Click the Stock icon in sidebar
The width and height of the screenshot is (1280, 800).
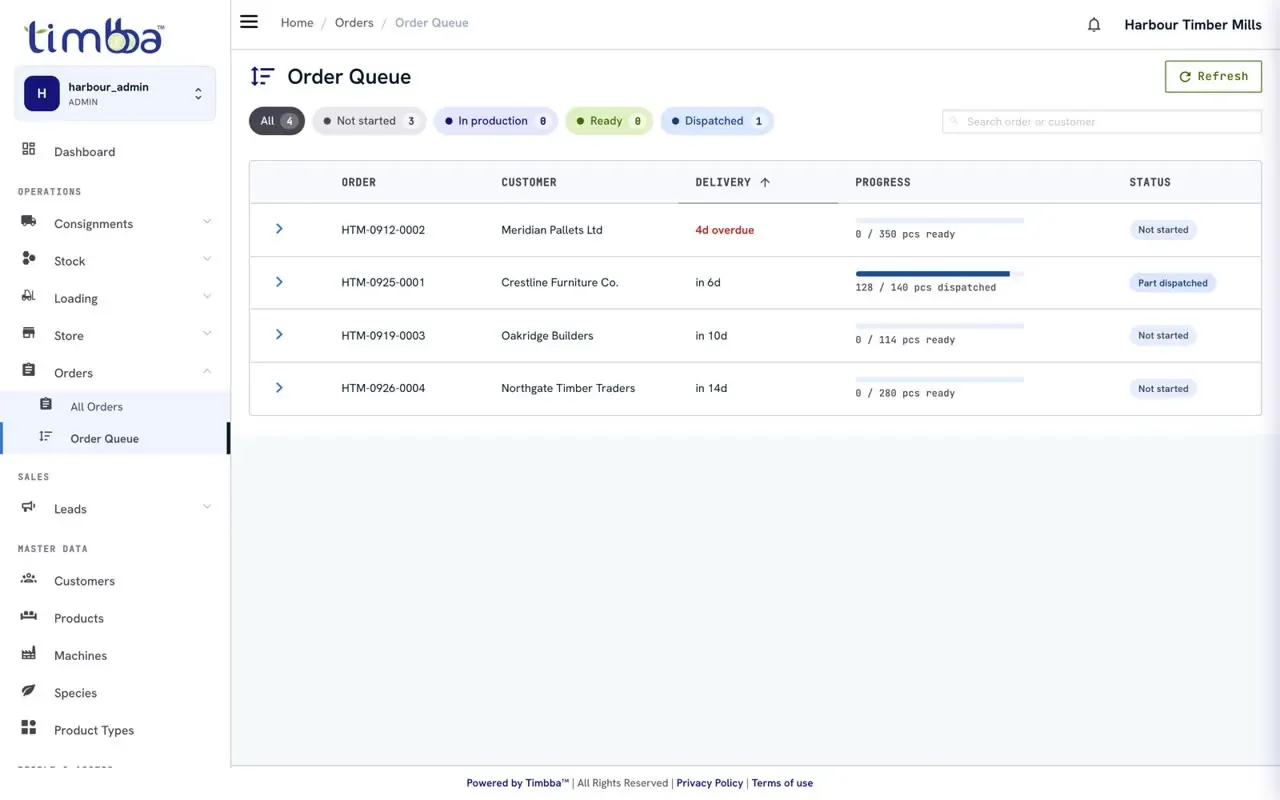tap(29, 258)
